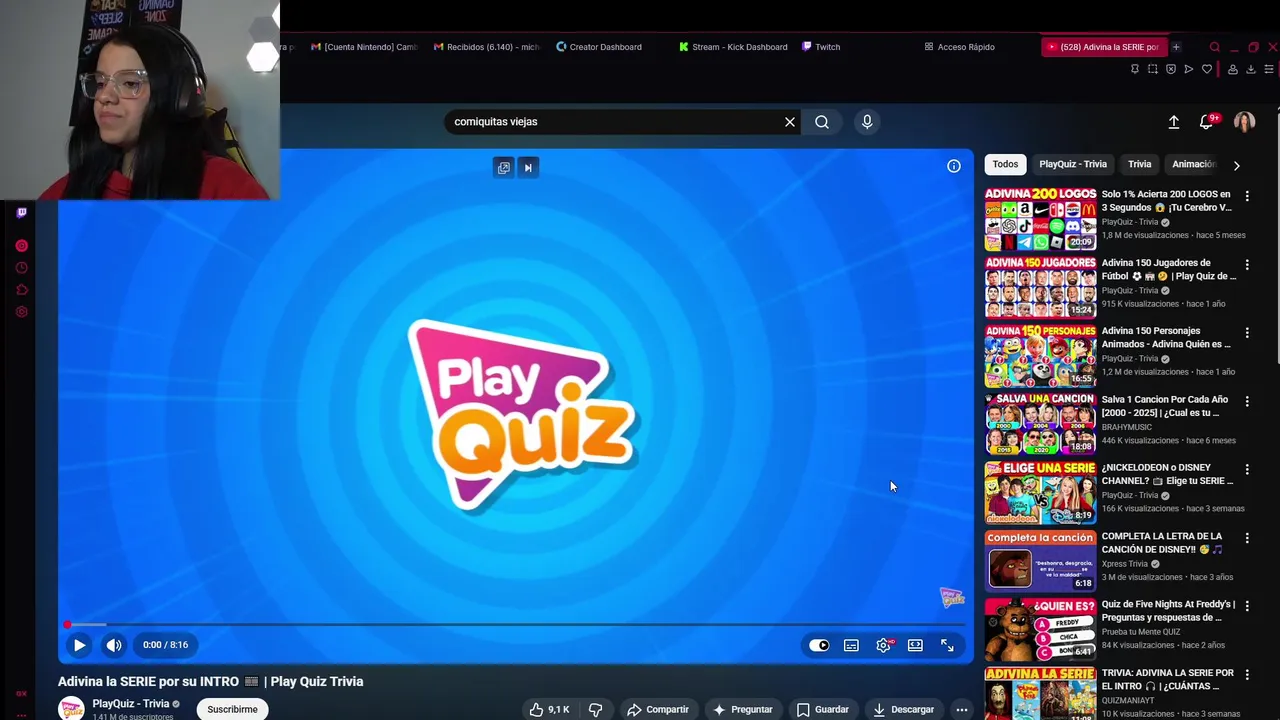Click the Descargar download button

pyautogui.click(x=903, y=710)
